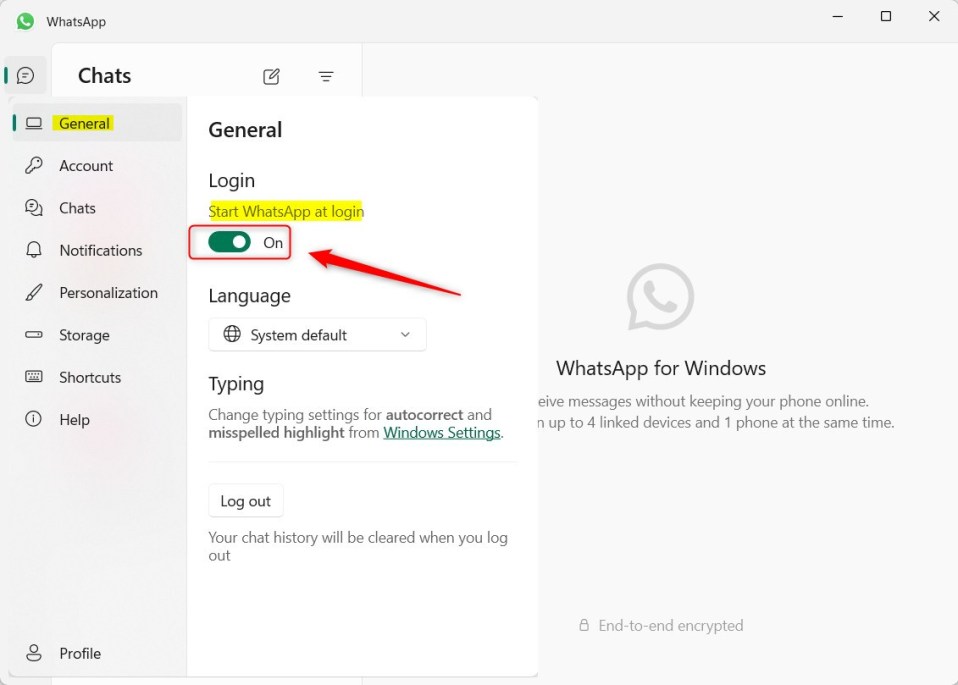Switch to the Chats settings tab
This screenshot has width=958, height=685.
(x=97, y=208)
